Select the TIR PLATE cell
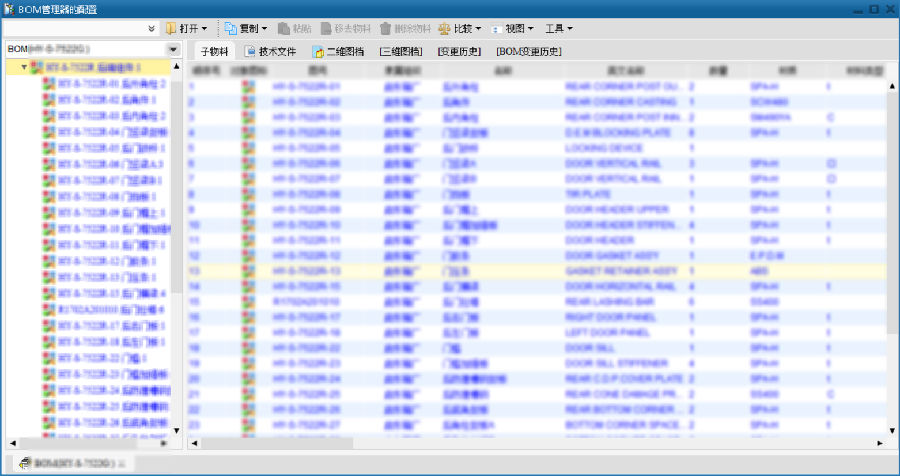 point(588,194)
